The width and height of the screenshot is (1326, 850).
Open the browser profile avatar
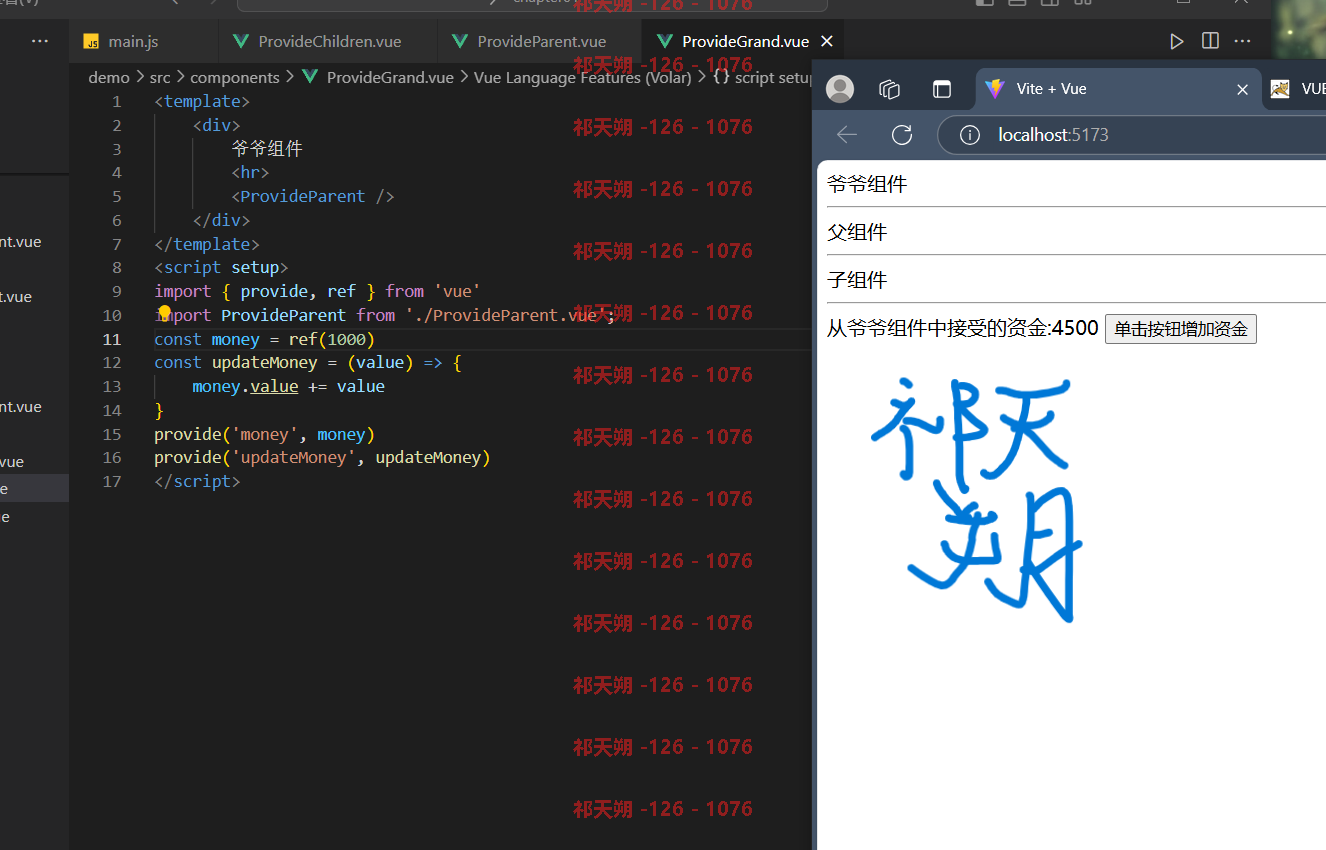click(841, 89)
